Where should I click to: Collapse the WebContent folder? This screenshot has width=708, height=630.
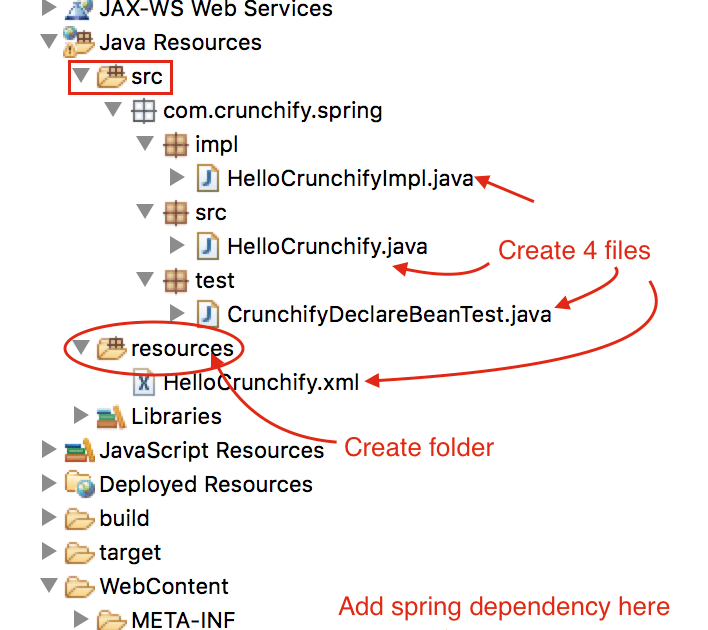(49, 584)
